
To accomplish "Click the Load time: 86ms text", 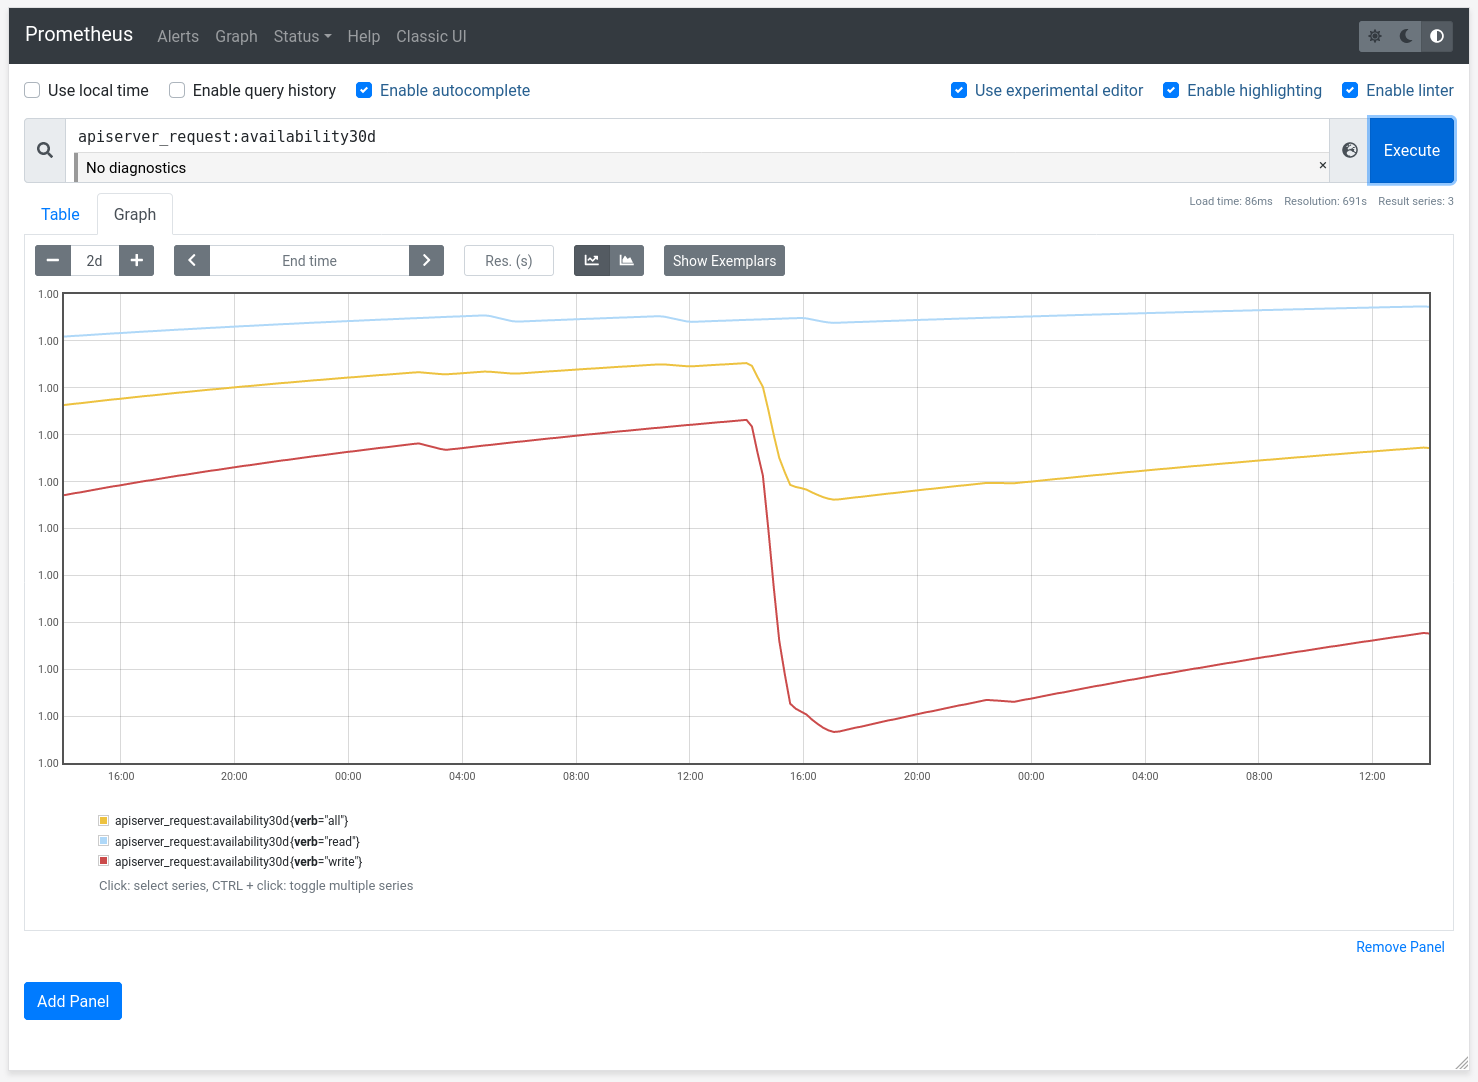I will pos(1230,201).
